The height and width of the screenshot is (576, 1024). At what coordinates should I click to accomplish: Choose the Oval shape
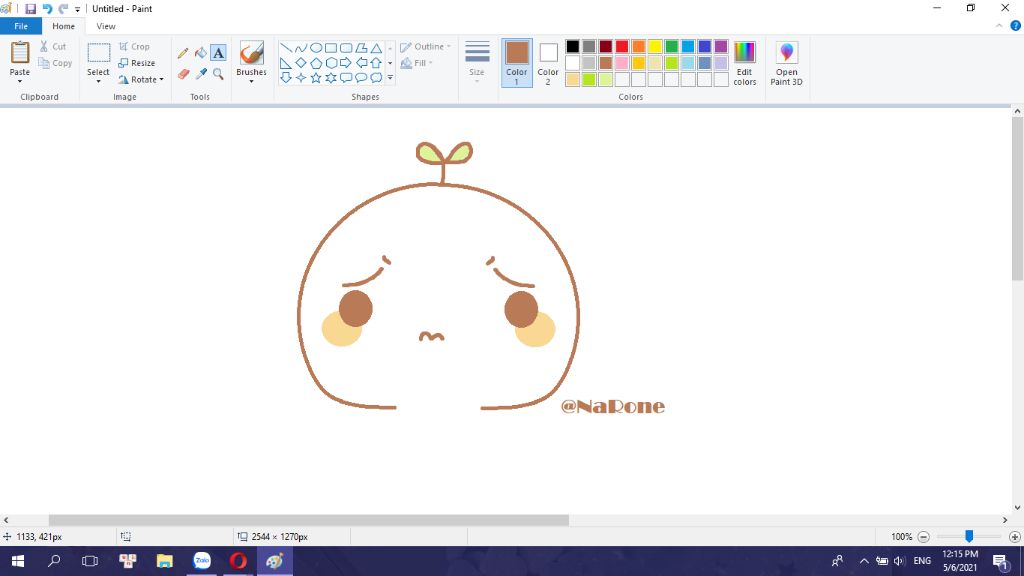(315, 48)
